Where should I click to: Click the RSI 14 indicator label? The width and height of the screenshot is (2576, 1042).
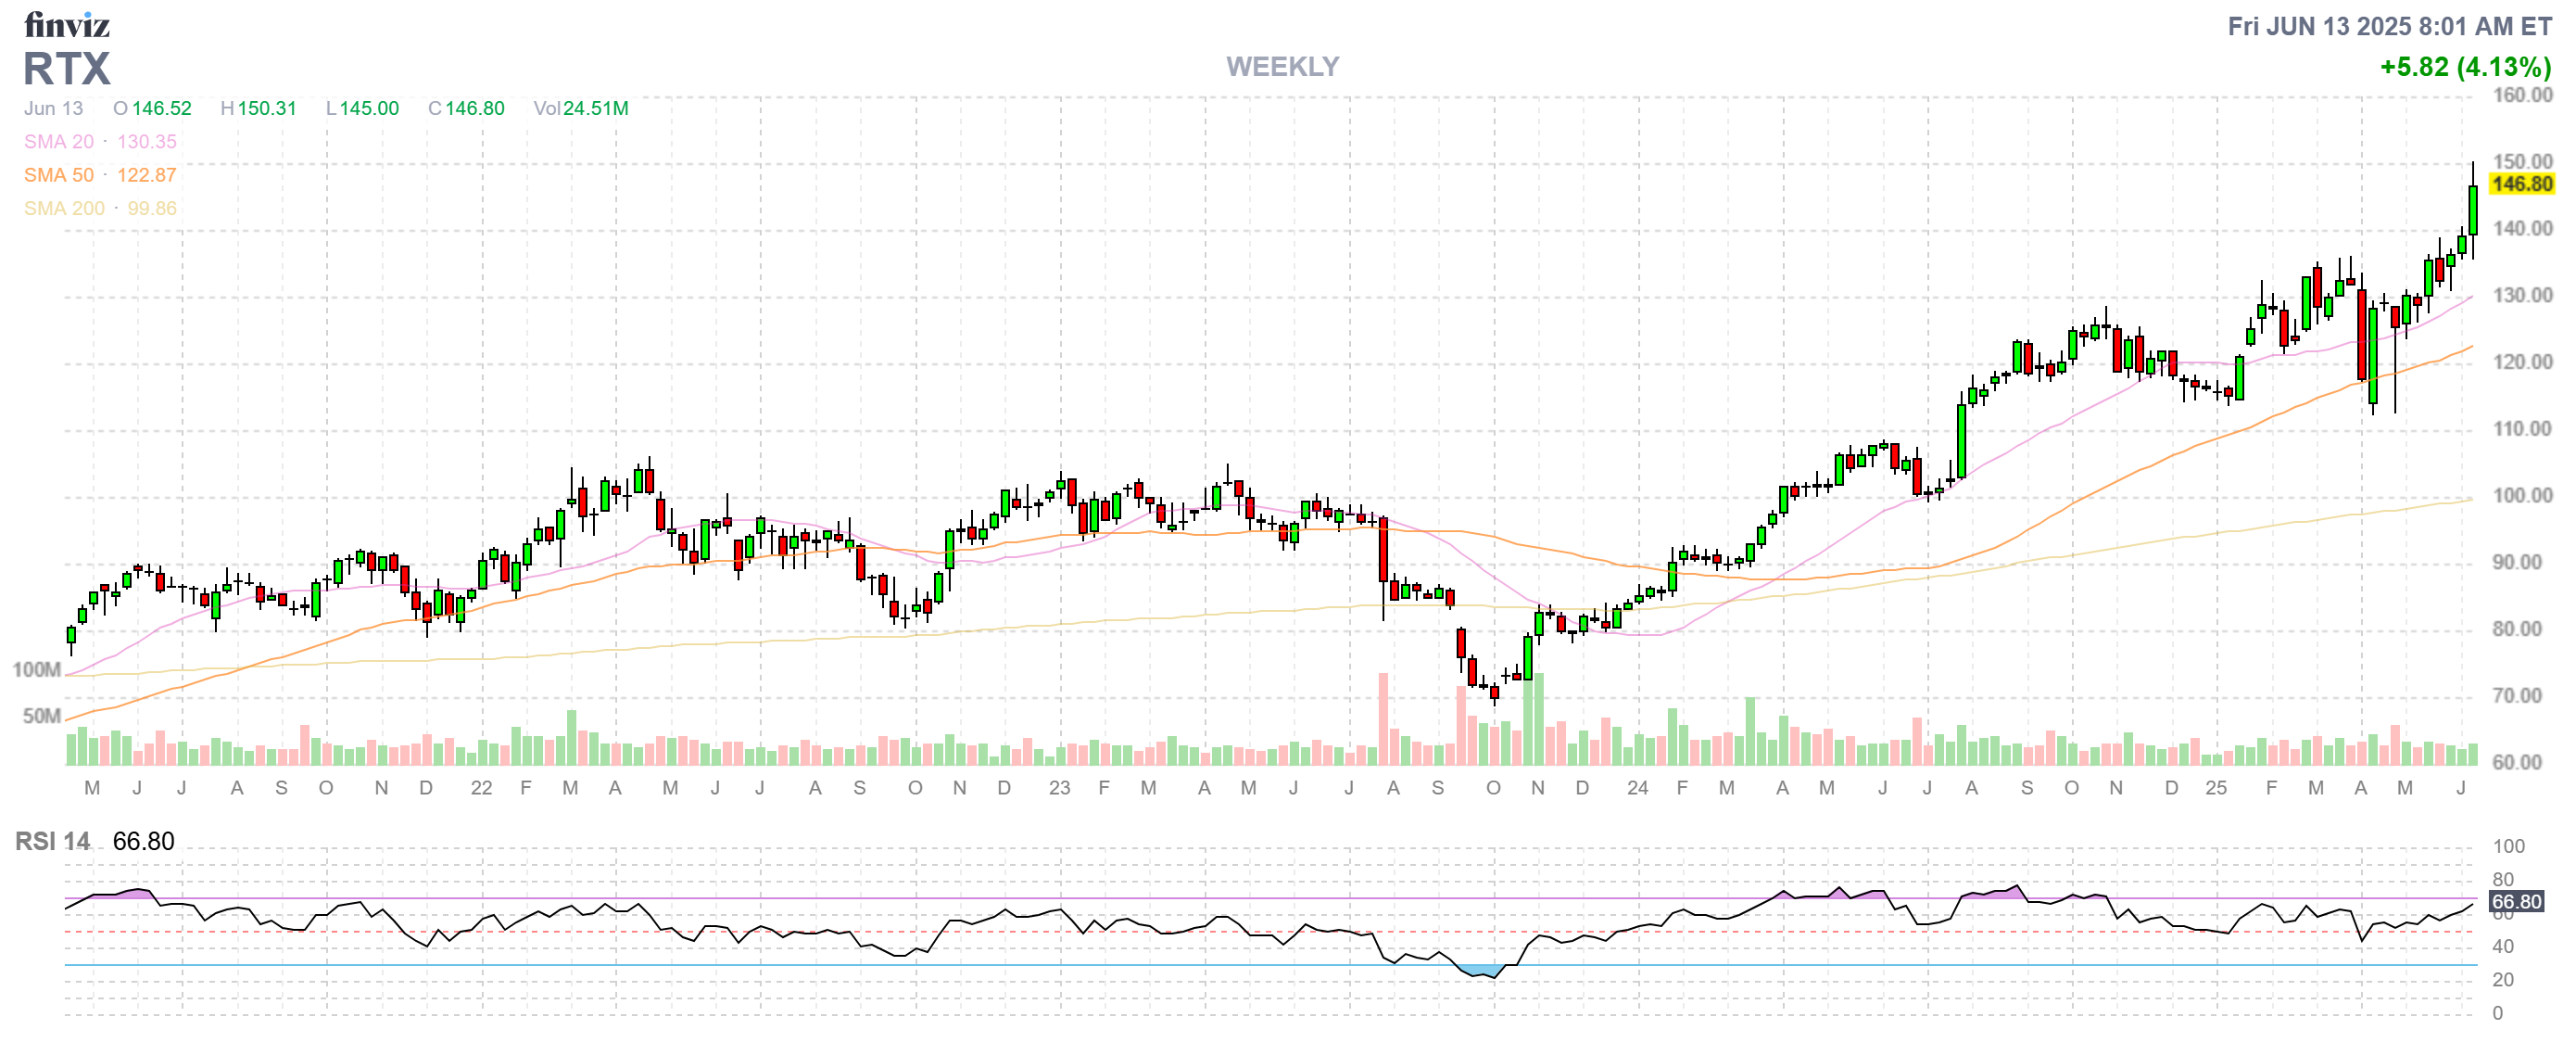52,841
